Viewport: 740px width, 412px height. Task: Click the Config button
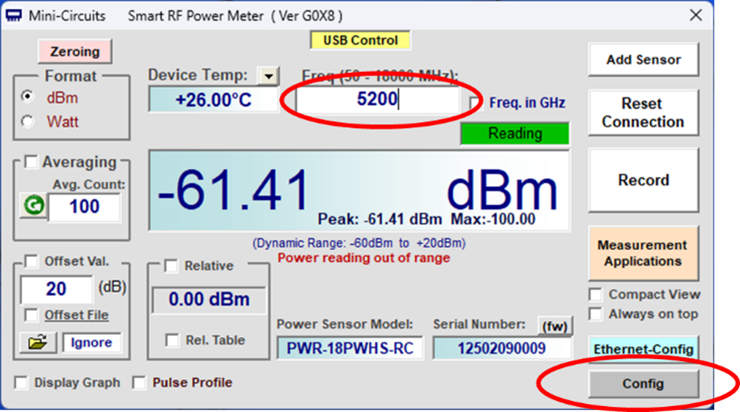point(643,384)
